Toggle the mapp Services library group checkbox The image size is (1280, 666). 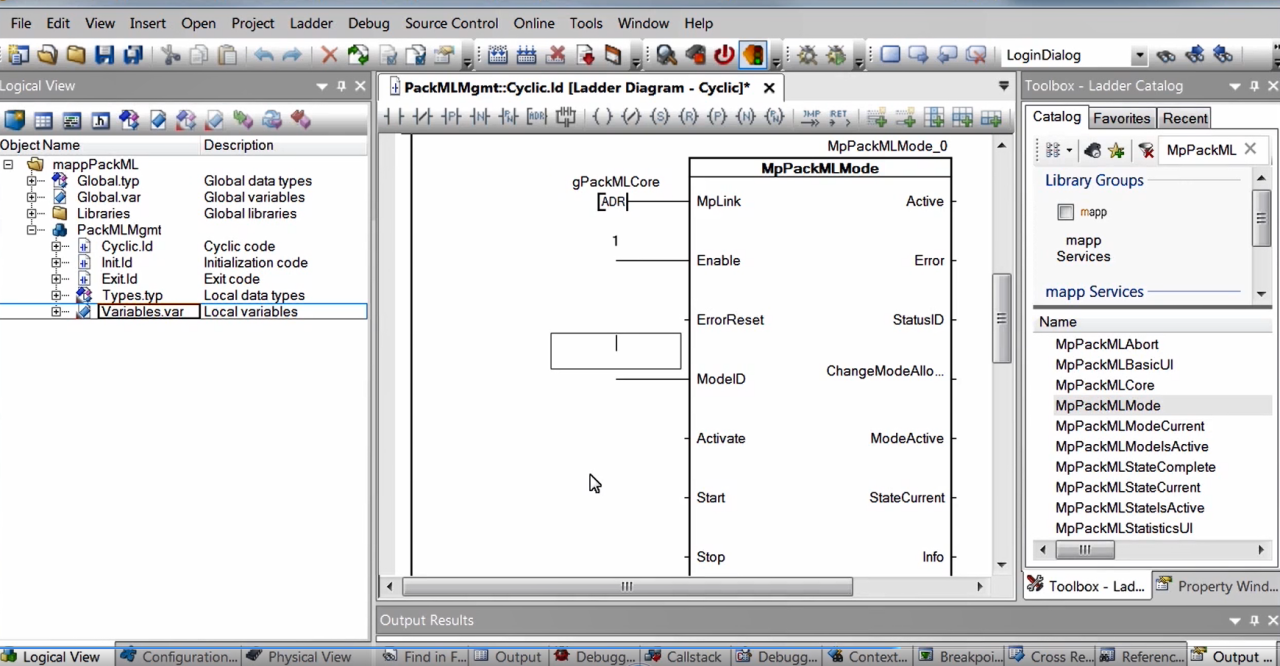pos(1065,212)
